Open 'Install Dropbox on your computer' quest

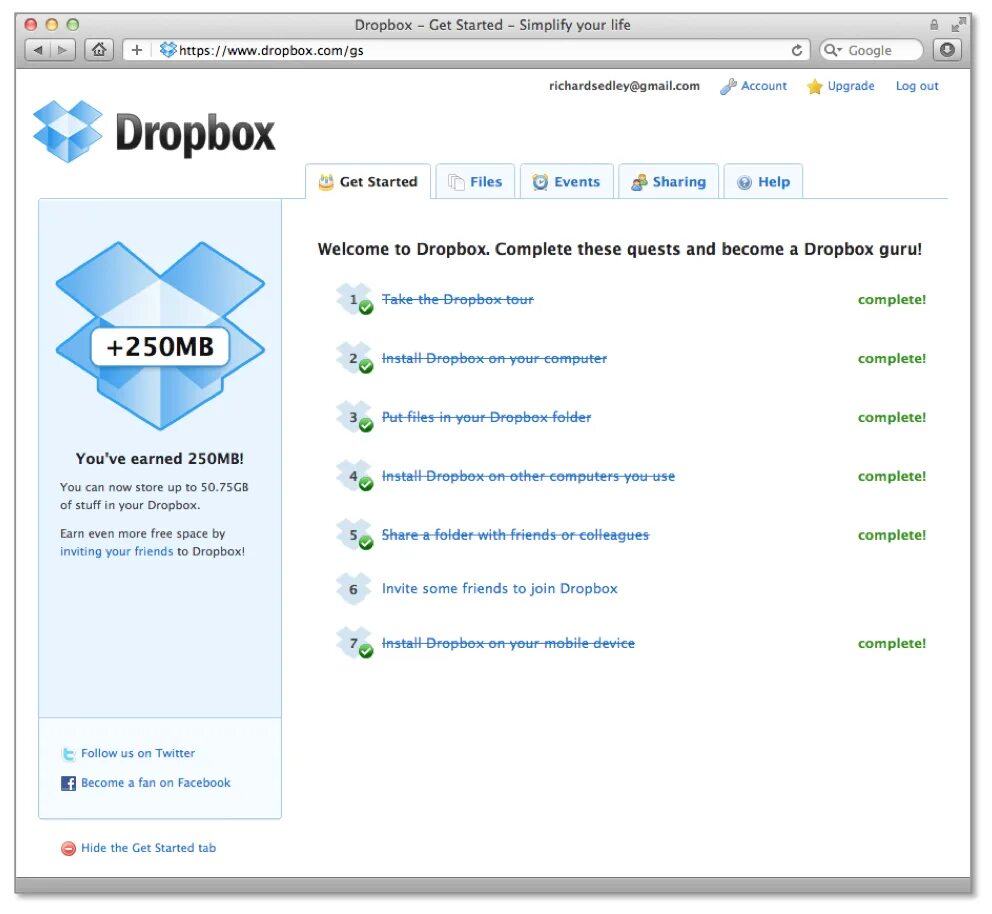pos(494,358)
